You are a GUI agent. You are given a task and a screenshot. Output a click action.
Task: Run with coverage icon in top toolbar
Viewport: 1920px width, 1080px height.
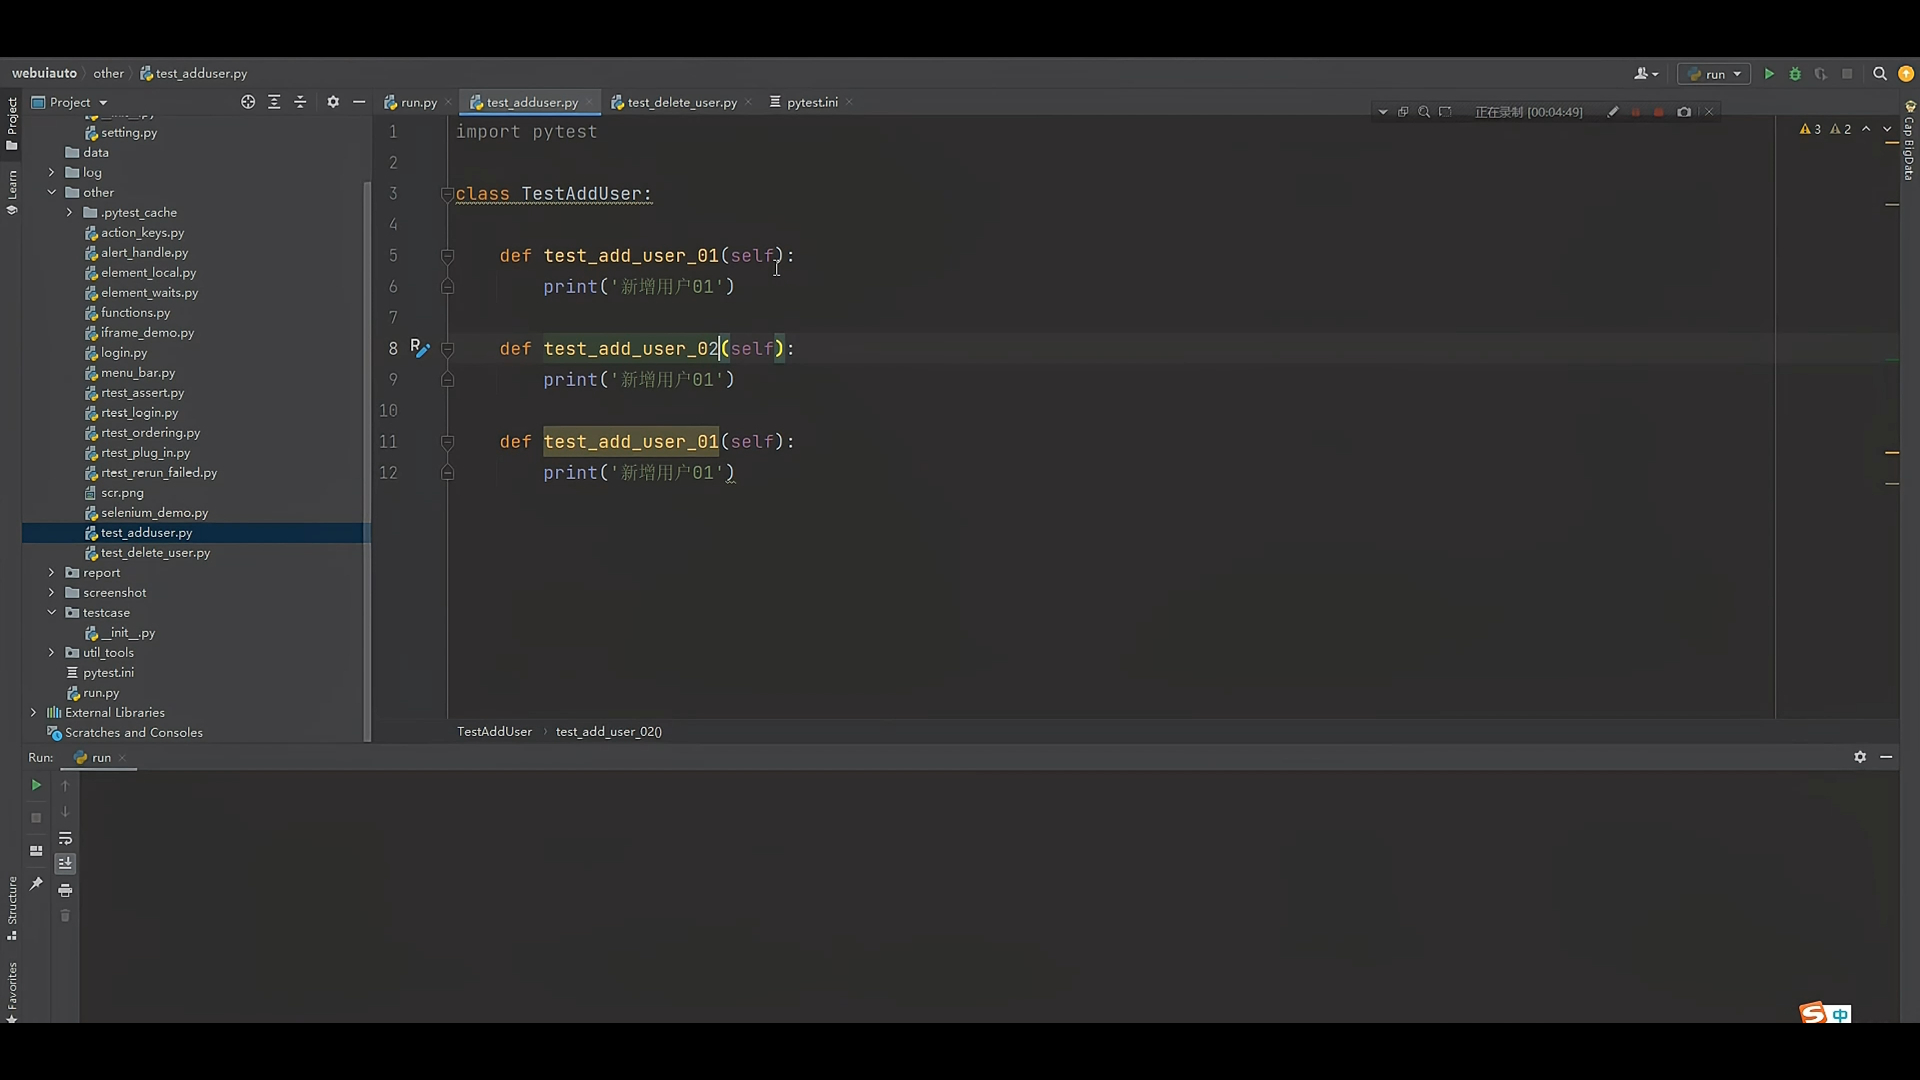click(1821, 74)
